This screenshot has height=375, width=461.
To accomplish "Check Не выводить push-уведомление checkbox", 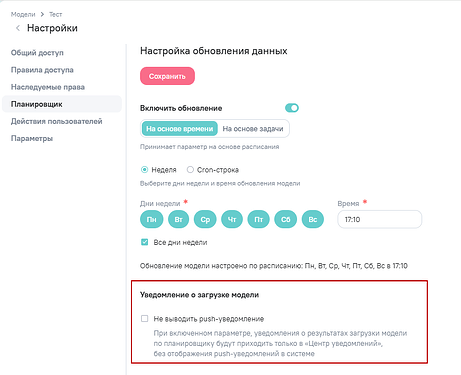I will [x=145, y=319].
